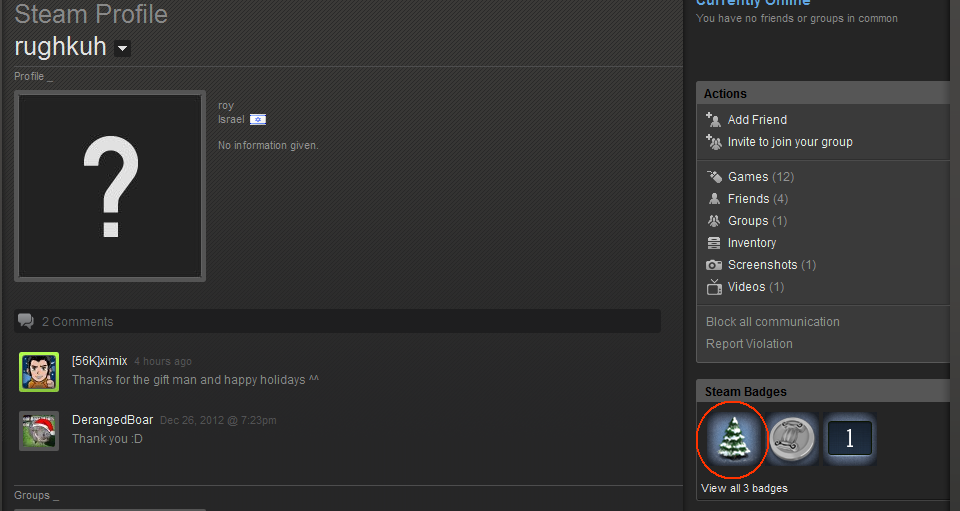View Screenshots (1)
Viewport: 960px width, 511px height.
click(771, 265)
